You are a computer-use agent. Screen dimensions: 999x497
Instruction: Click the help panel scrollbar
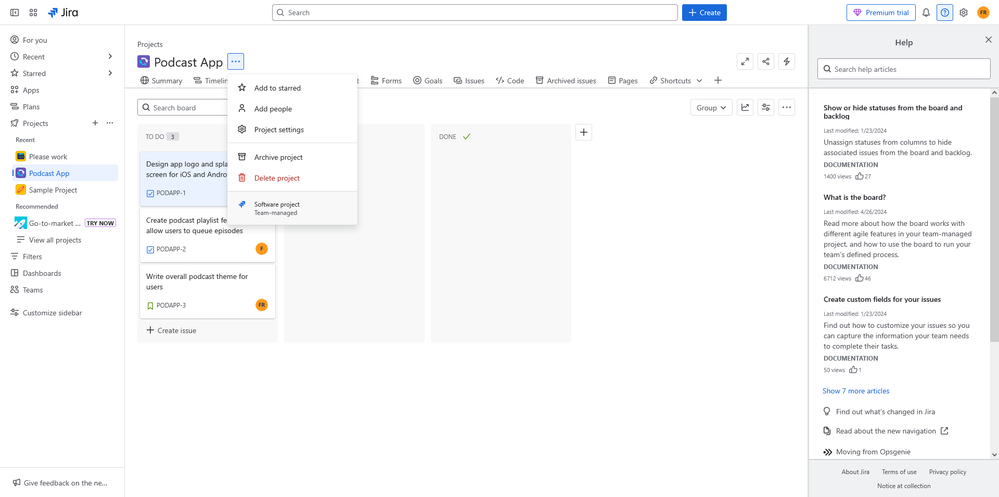pos(994,250)
